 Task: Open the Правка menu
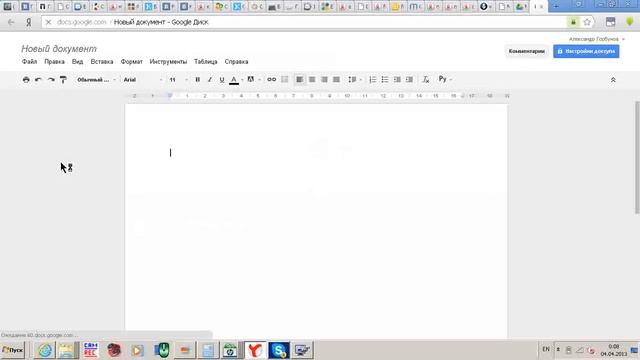(54, 62)
